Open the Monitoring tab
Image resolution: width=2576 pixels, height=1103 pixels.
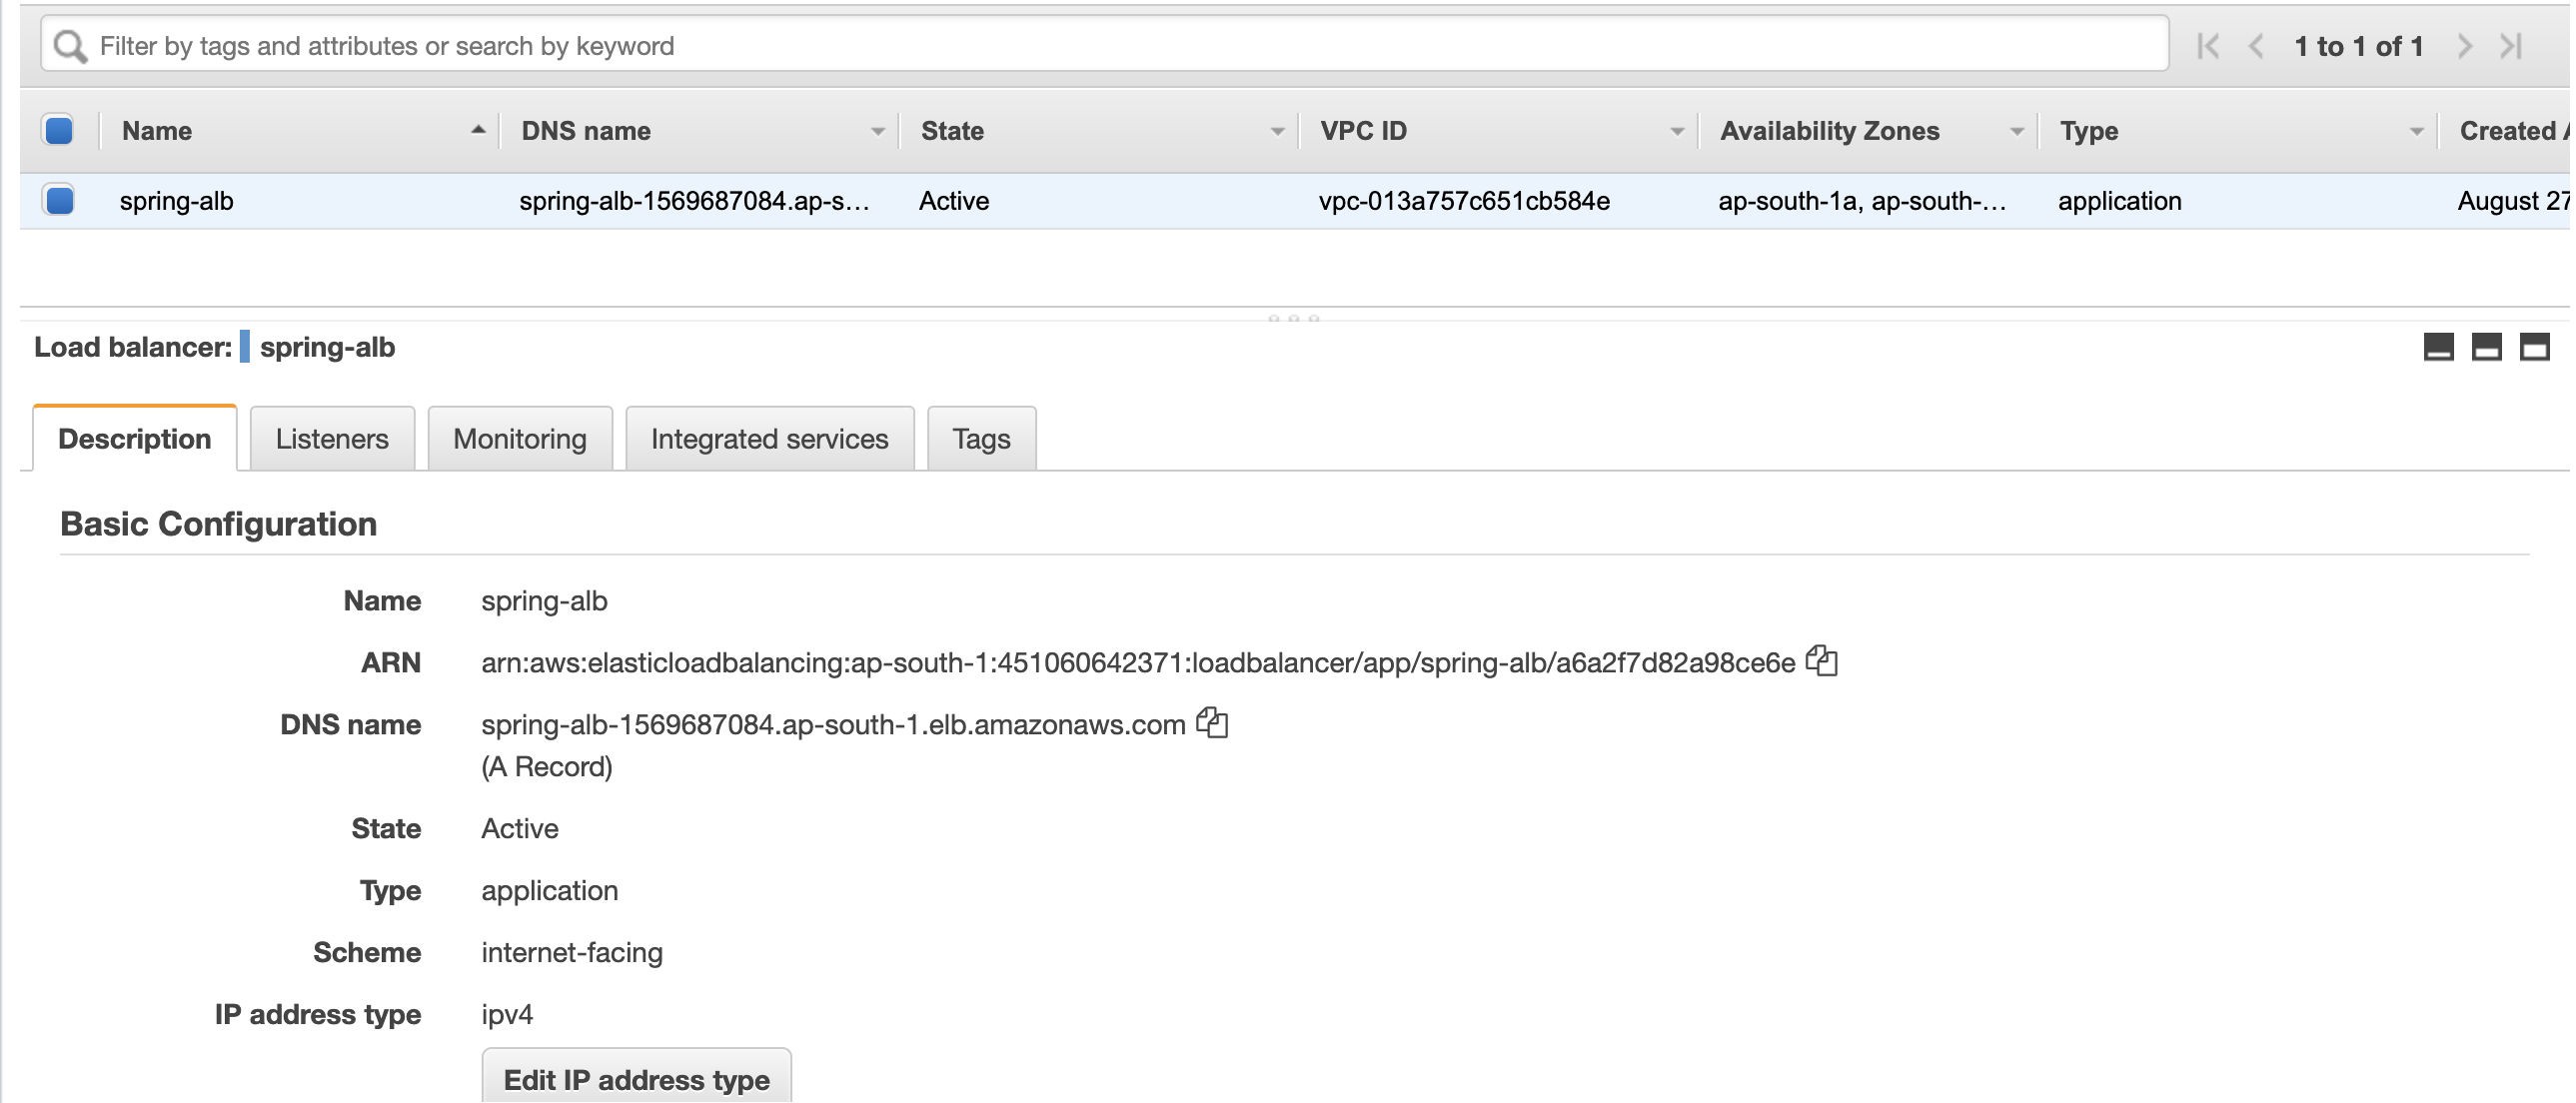click(x=519, y=438)
